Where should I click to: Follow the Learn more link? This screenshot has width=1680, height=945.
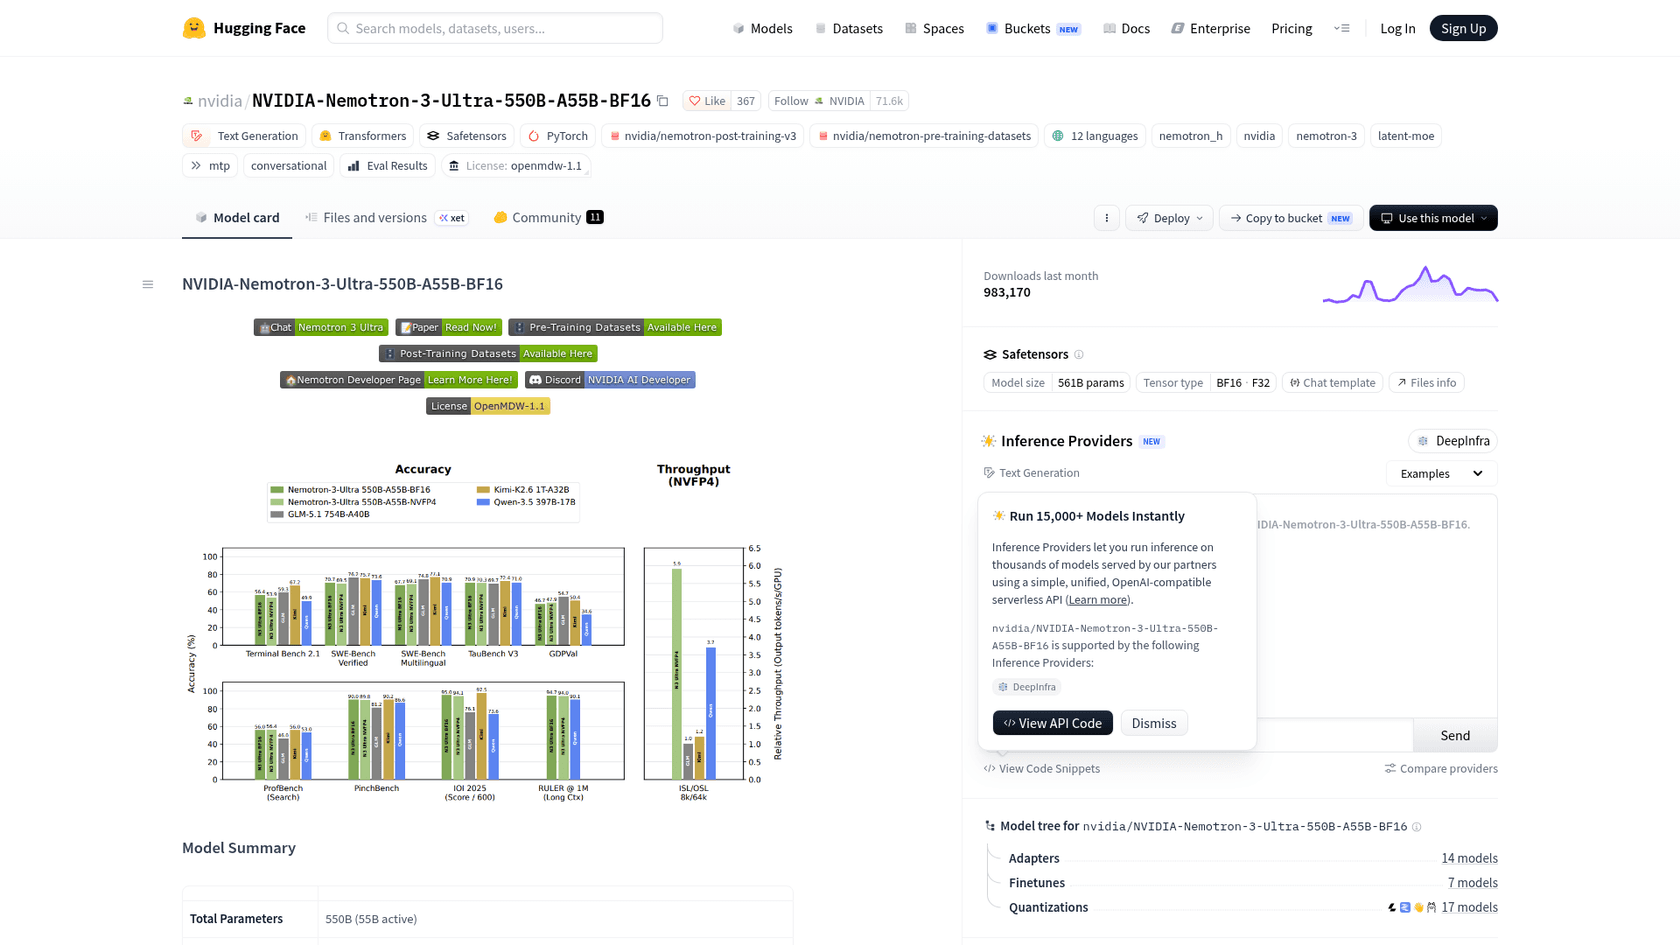(1097, 600)
